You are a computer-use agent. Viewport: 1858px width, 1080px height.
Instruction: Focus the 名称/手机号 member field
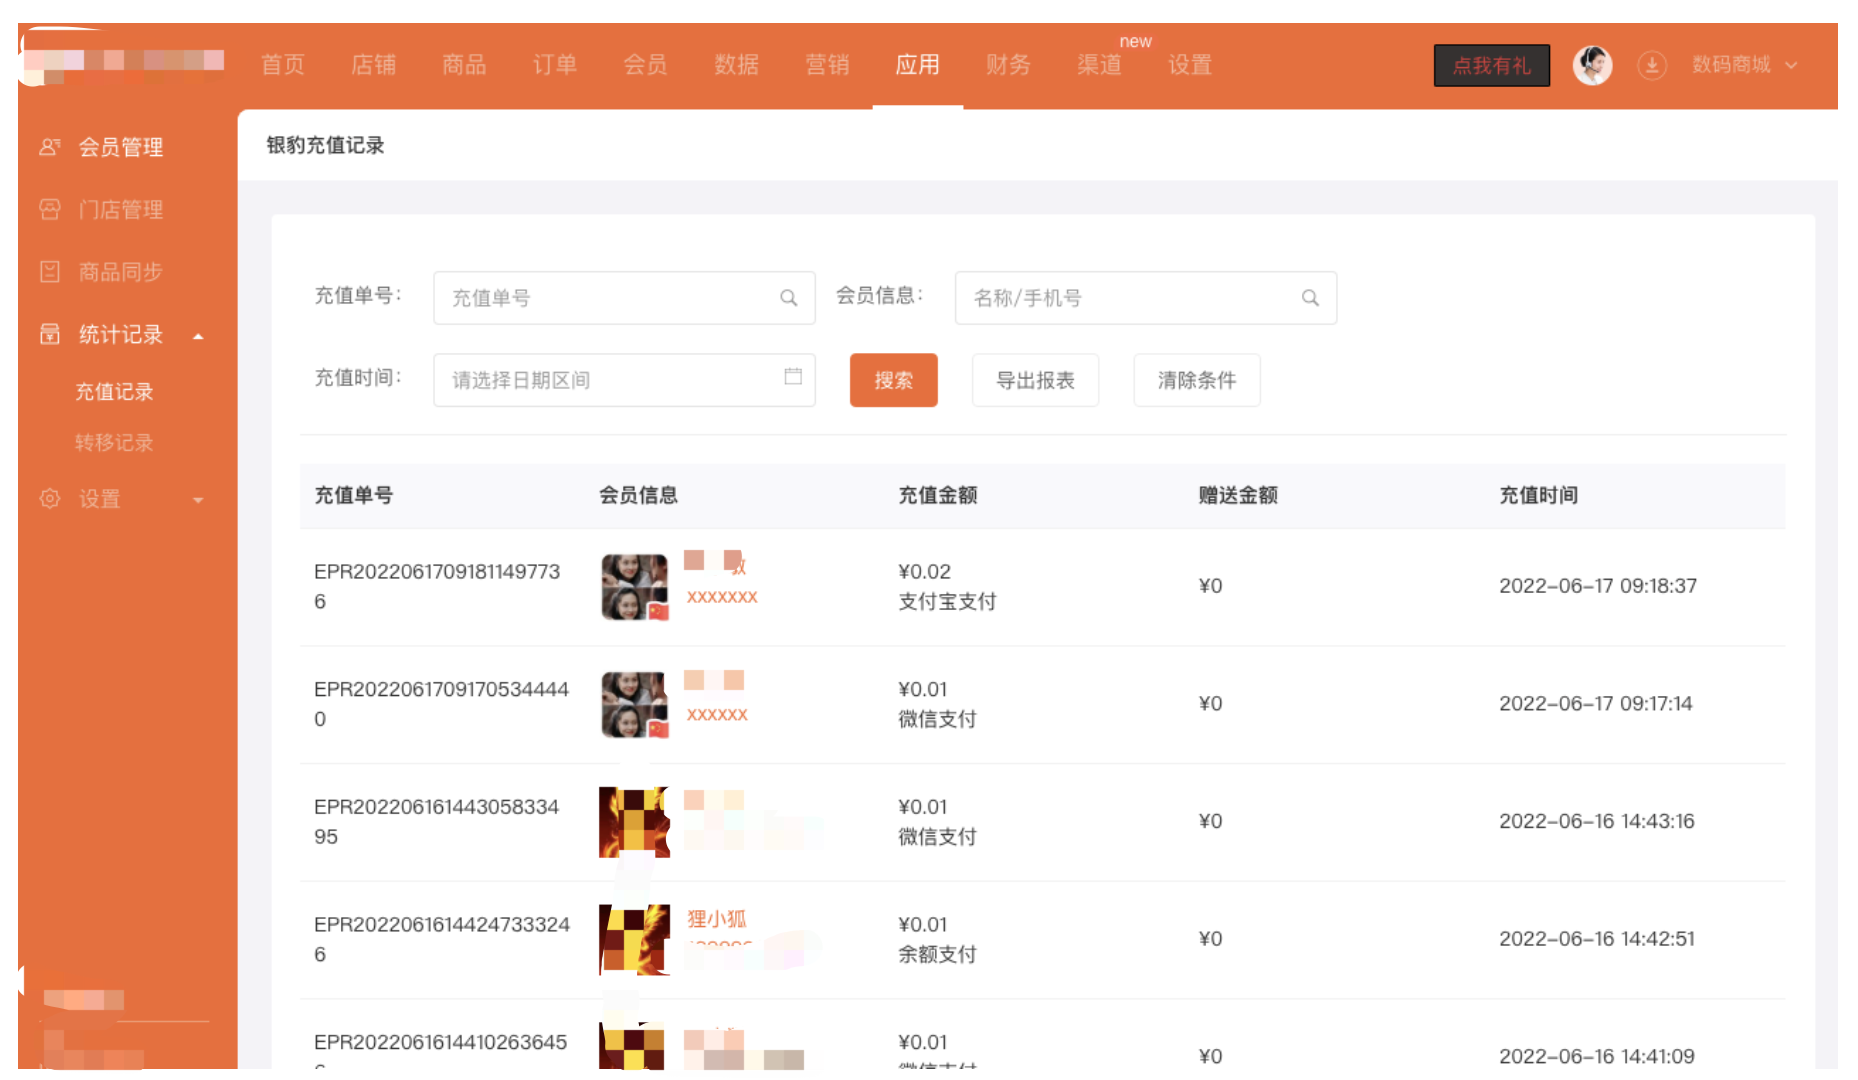pyautogui.click(x=1145, y=298)
